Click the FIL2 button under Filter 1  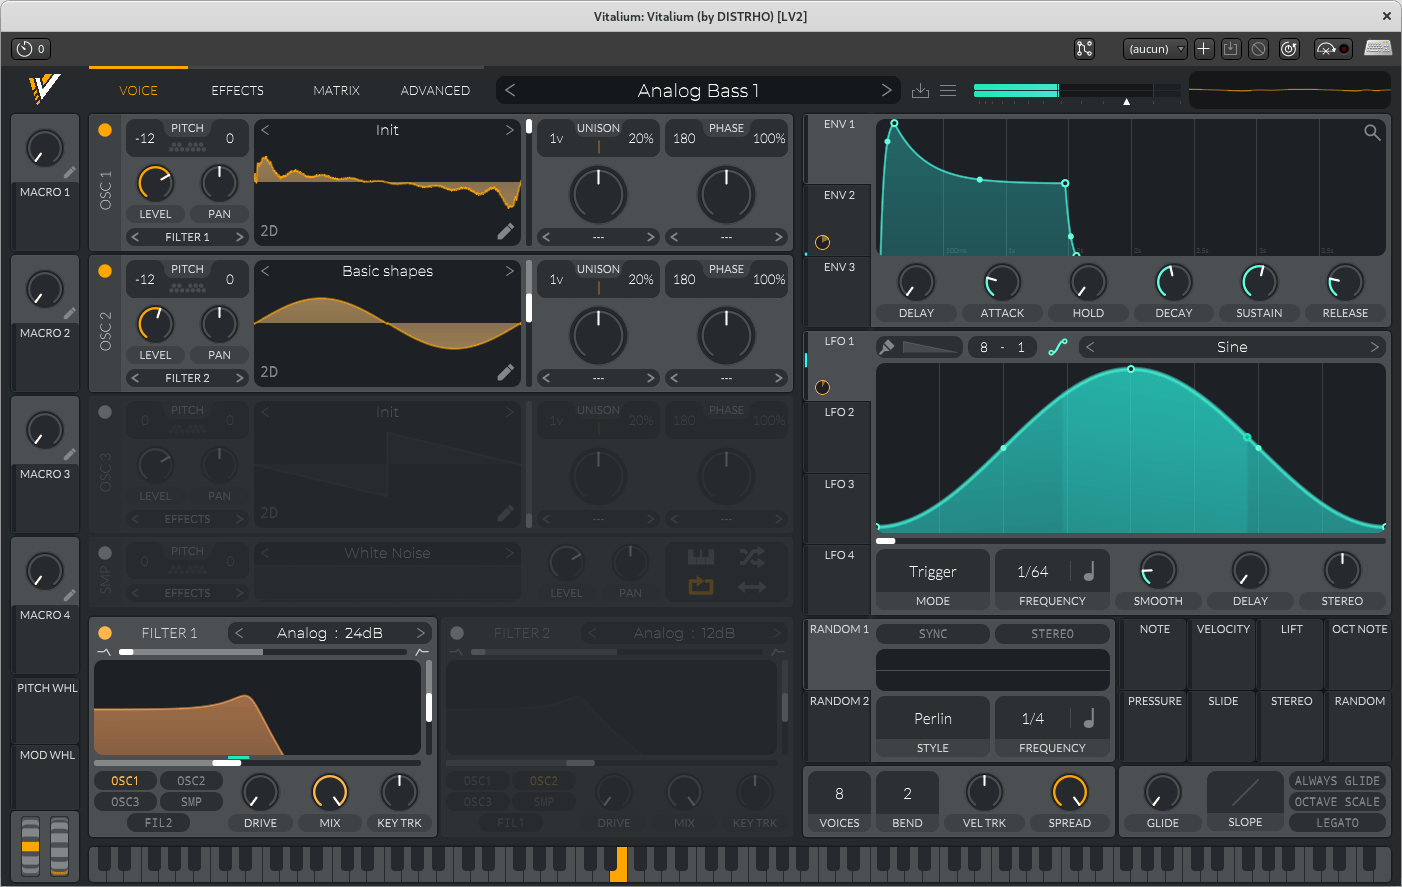(x=158, y=823)
